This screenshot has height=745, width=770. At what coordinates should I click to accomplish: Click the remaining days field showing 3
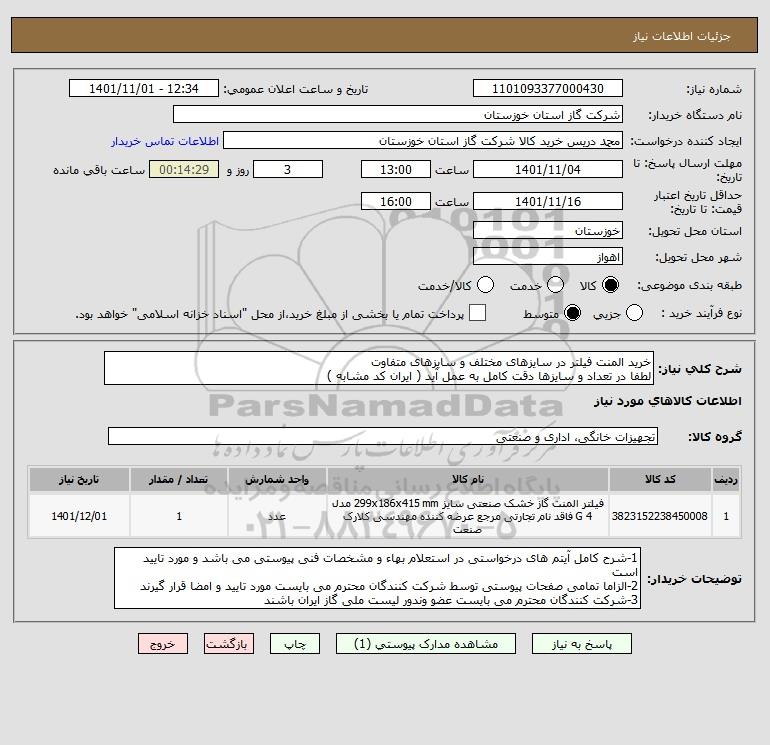(288, 169)
